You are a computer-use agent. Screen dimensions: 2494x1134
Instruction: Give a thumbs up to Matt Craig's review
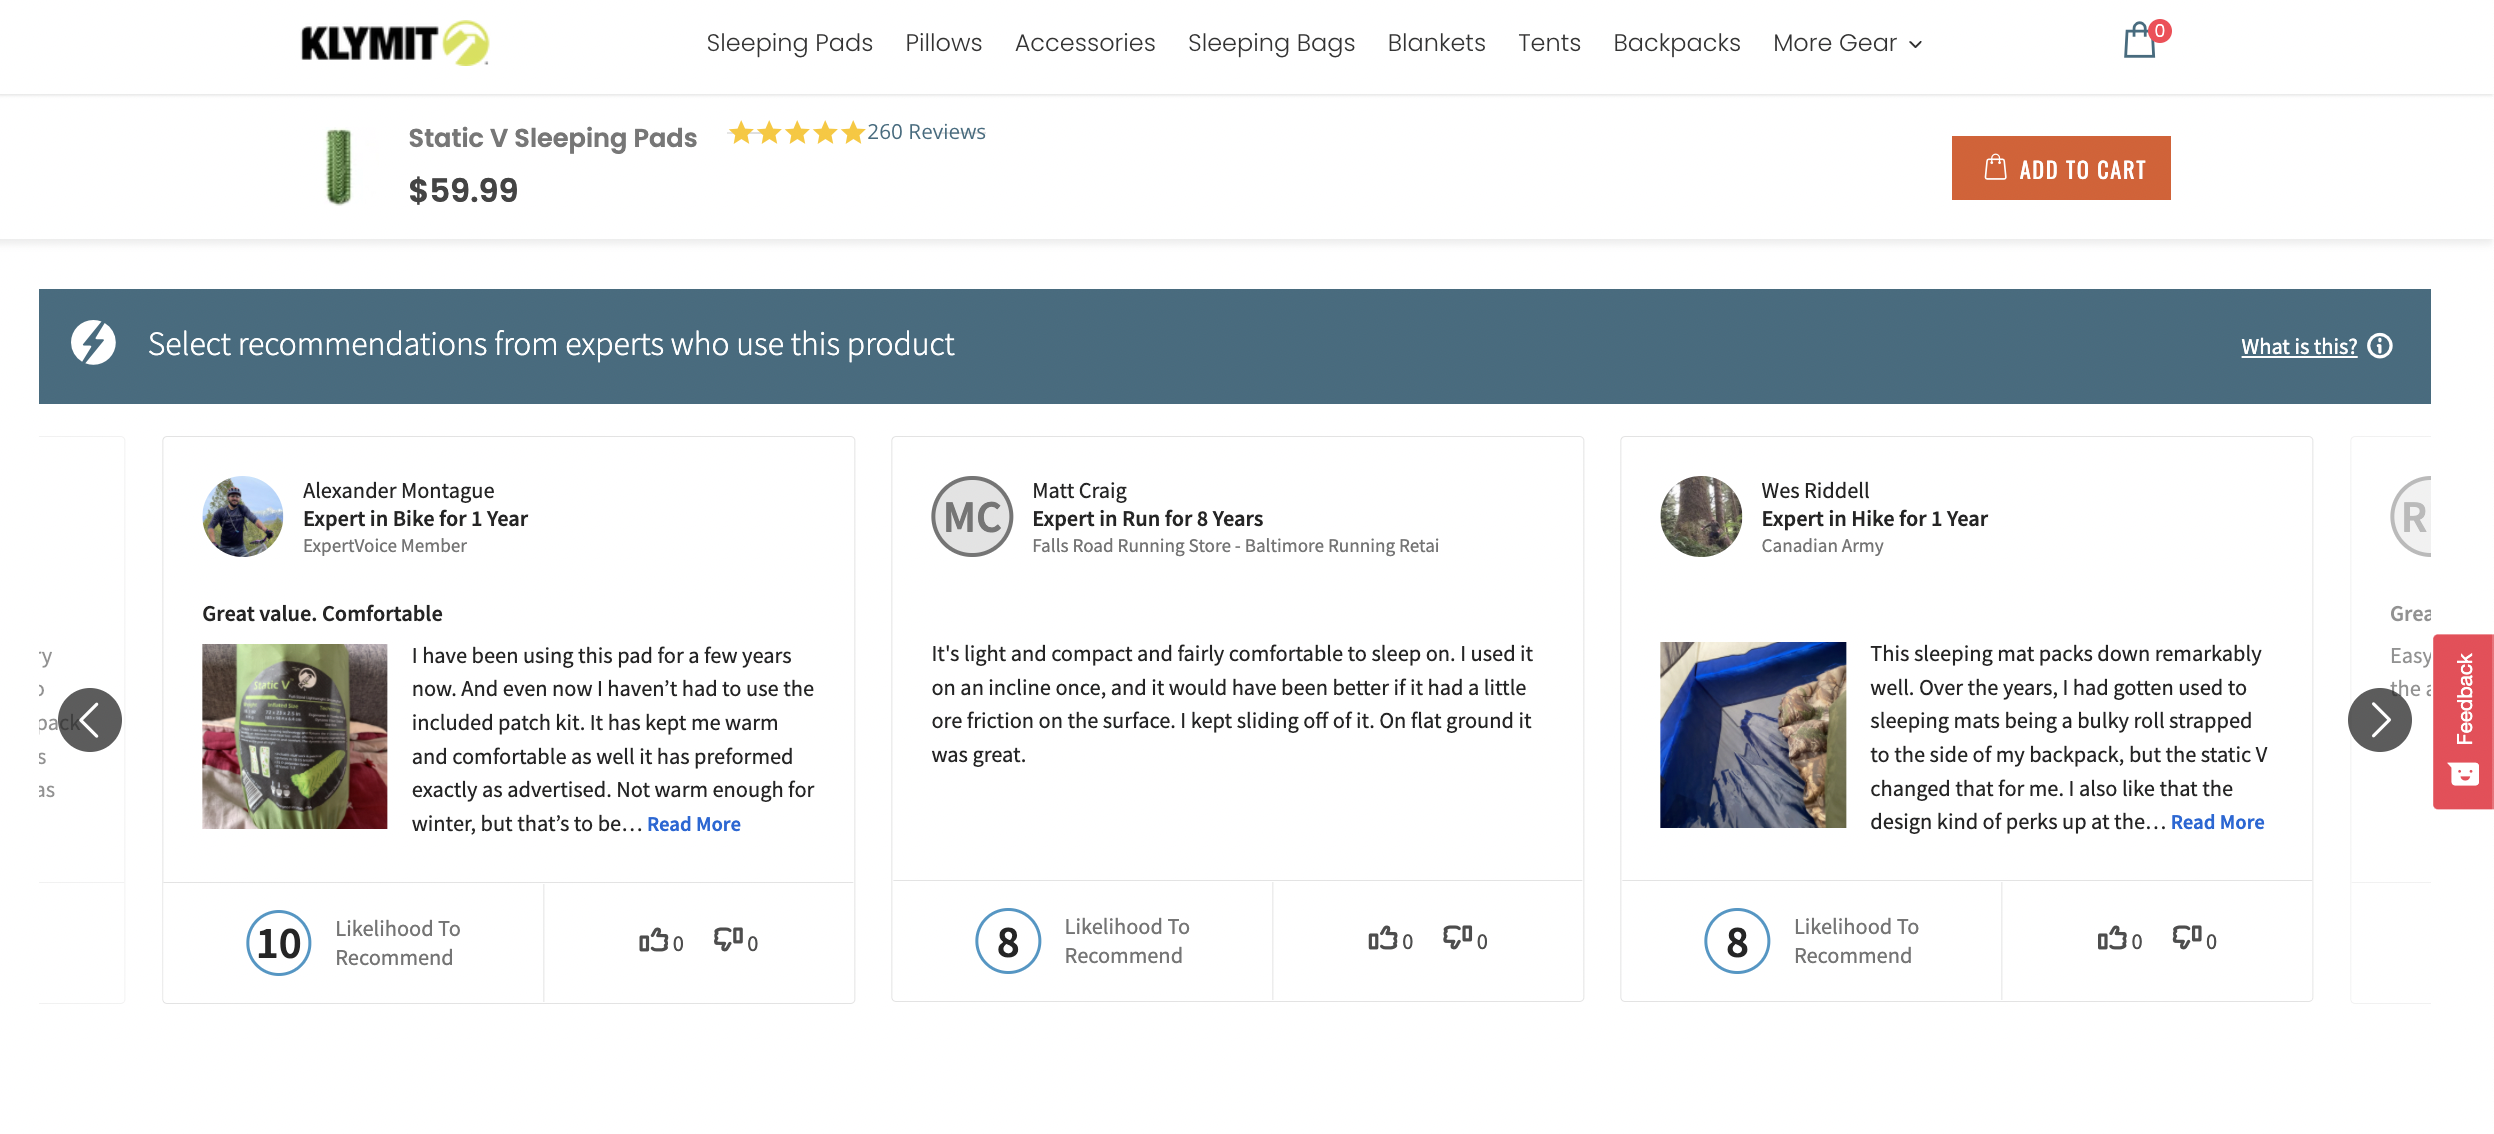[x=1385, y=940]
